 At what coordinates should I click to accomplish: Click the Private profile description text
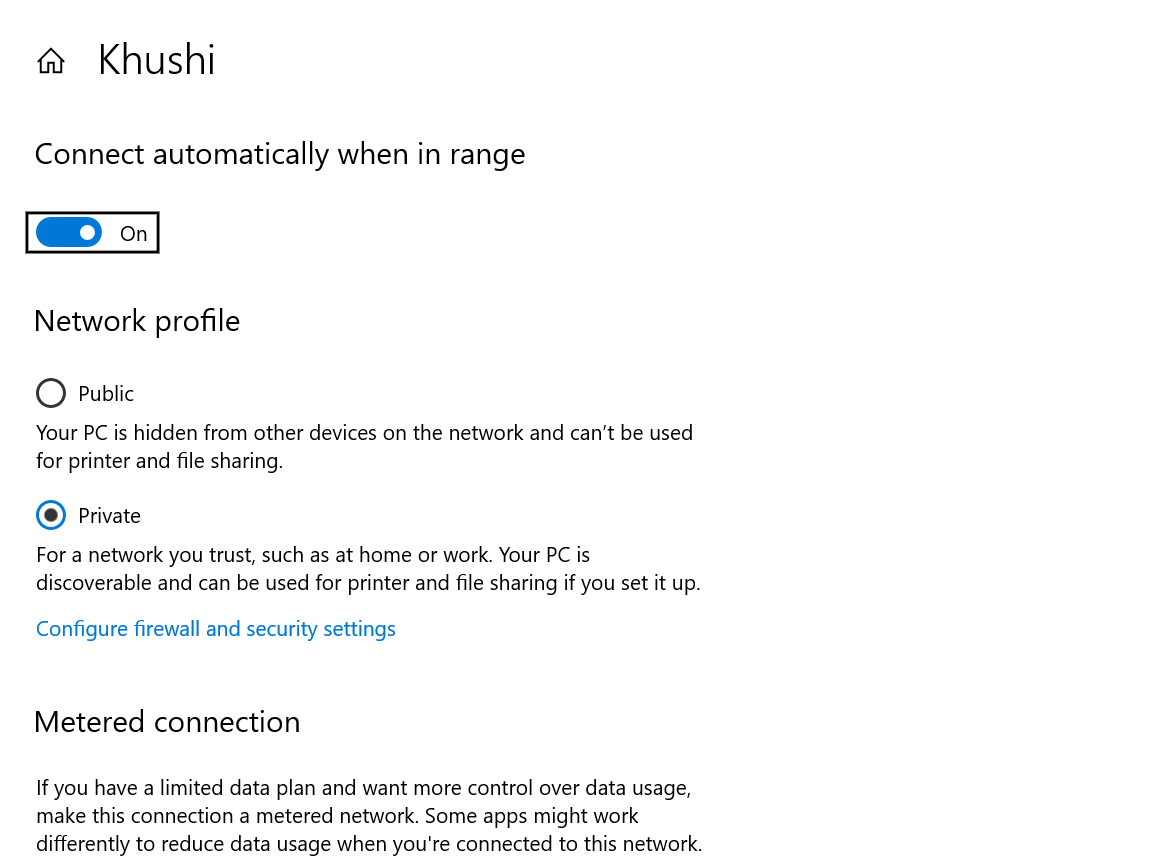[368, 568]
